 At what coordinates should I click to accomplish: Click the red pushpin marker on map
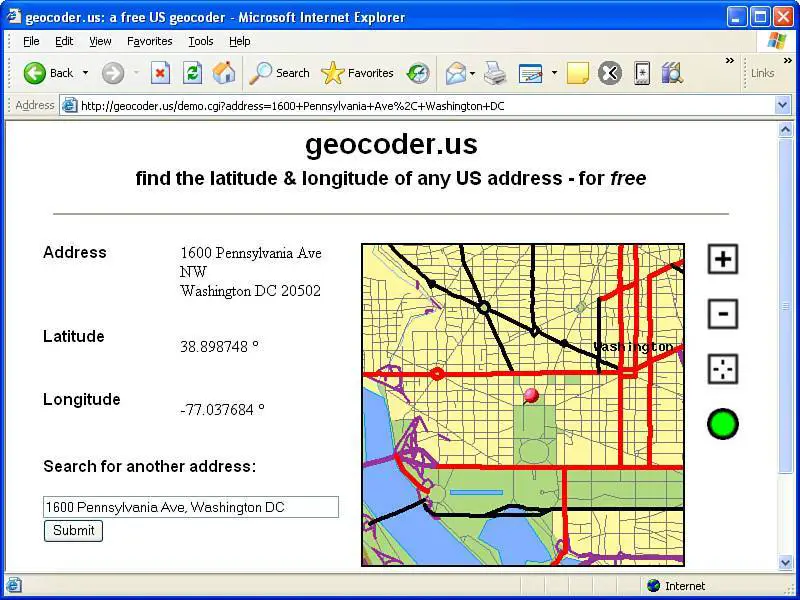click(531, 395)
